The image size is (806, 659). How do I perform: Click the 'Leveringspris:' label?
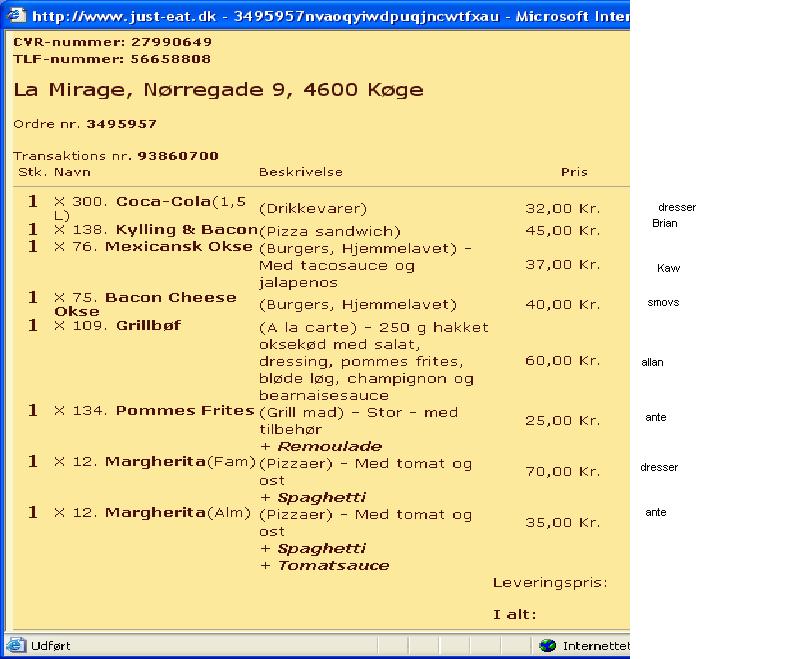point(550,583)
